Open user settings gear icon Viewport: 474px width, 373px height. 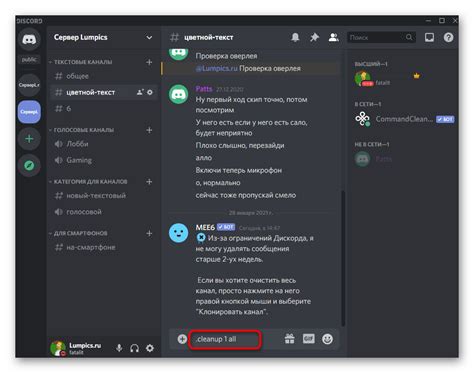150,348
